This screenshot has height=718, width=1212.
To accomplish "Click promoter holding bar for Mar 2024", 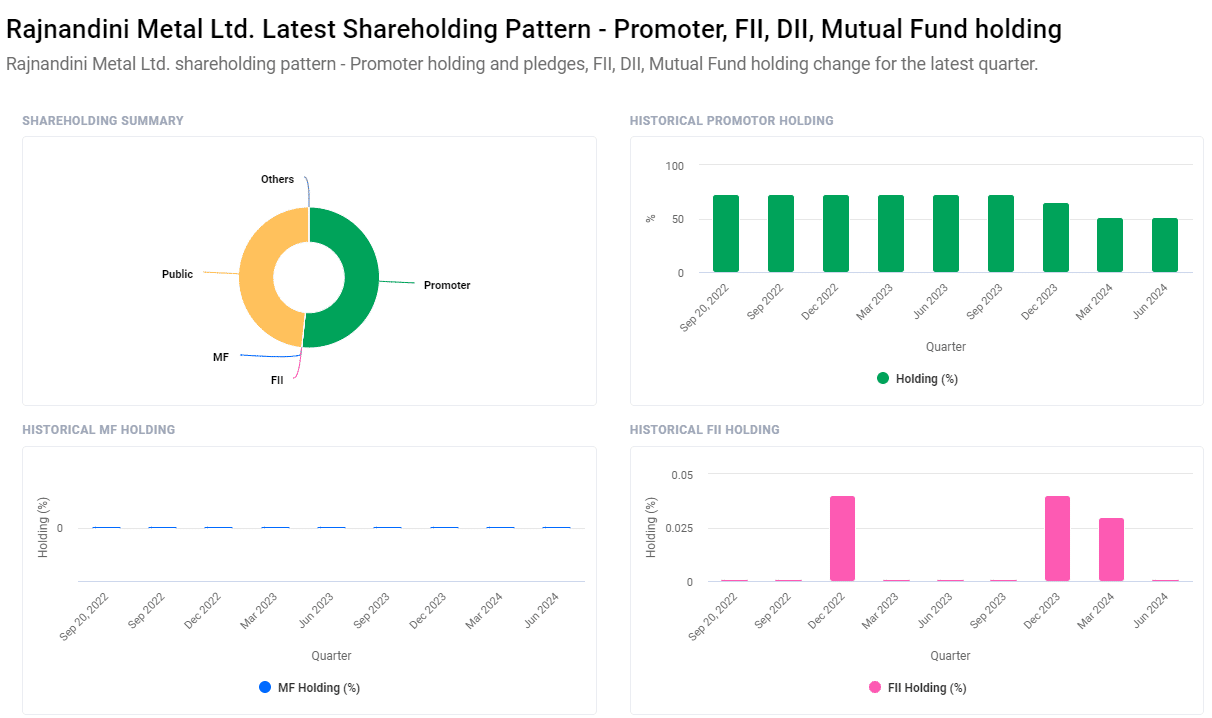I will 1110,245.
